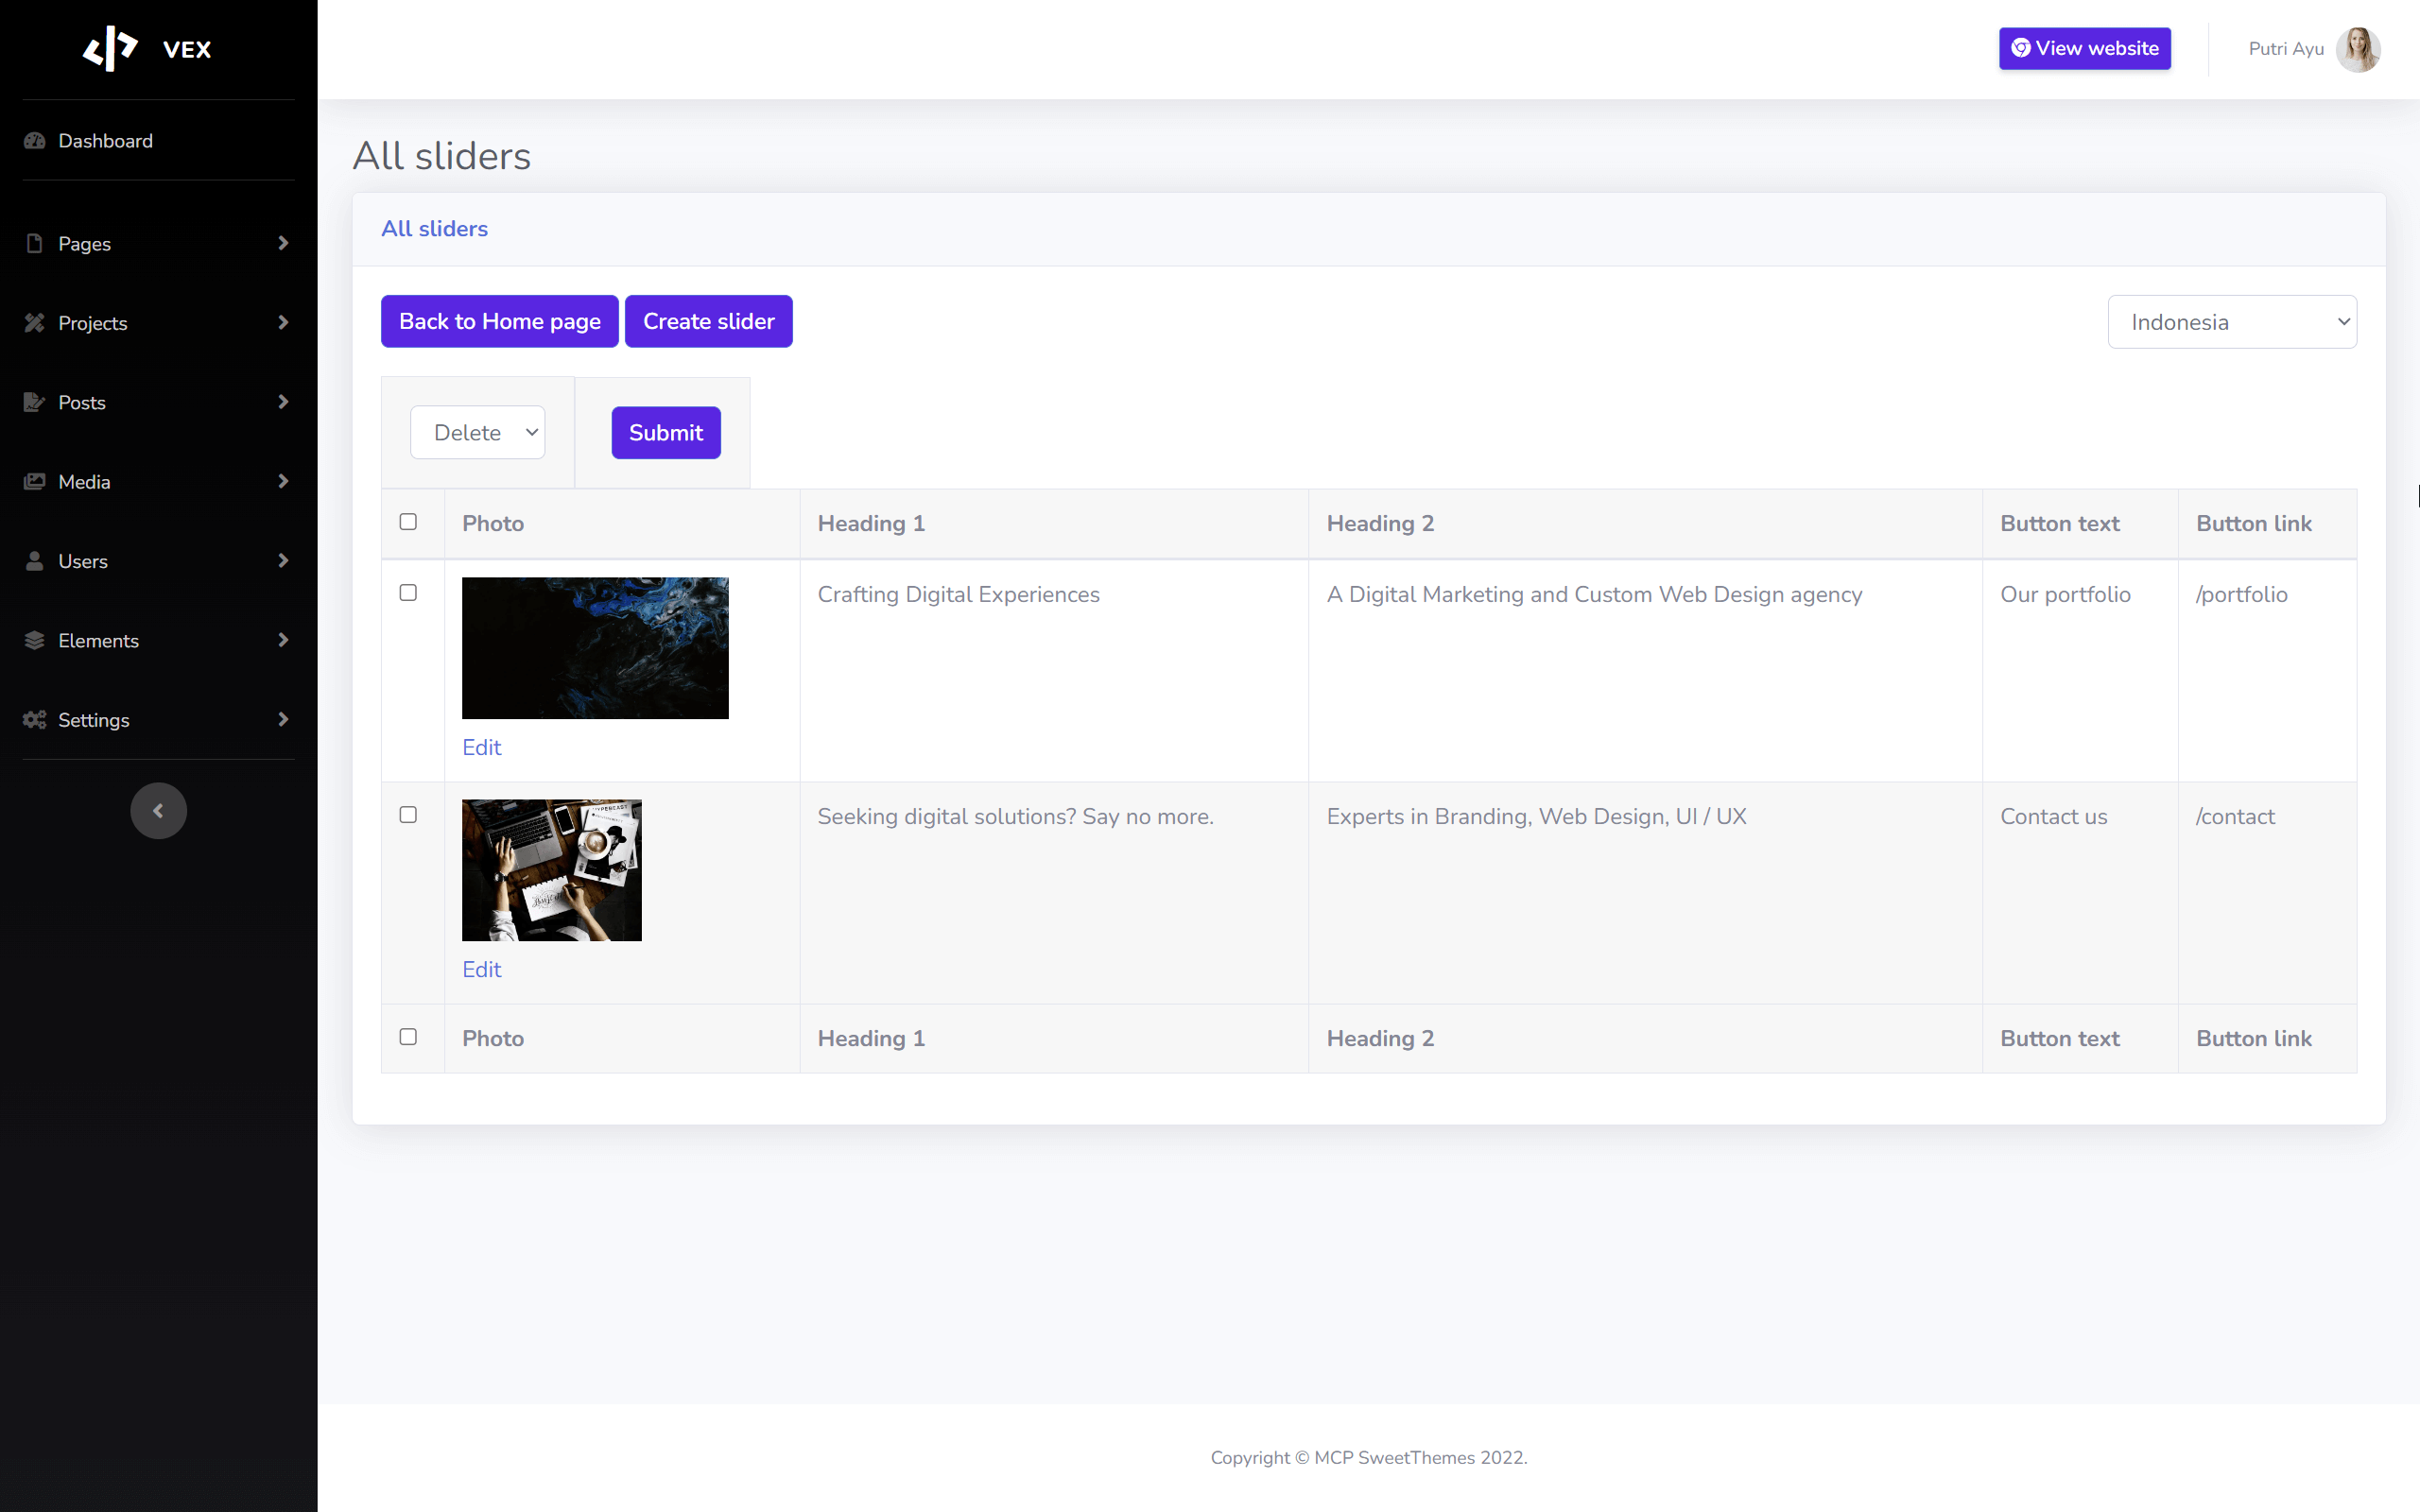Check the row checkbox next to the laptop photo
Image resolution: width=2420 pixels, height=1512 pixels.
[408, 815]
